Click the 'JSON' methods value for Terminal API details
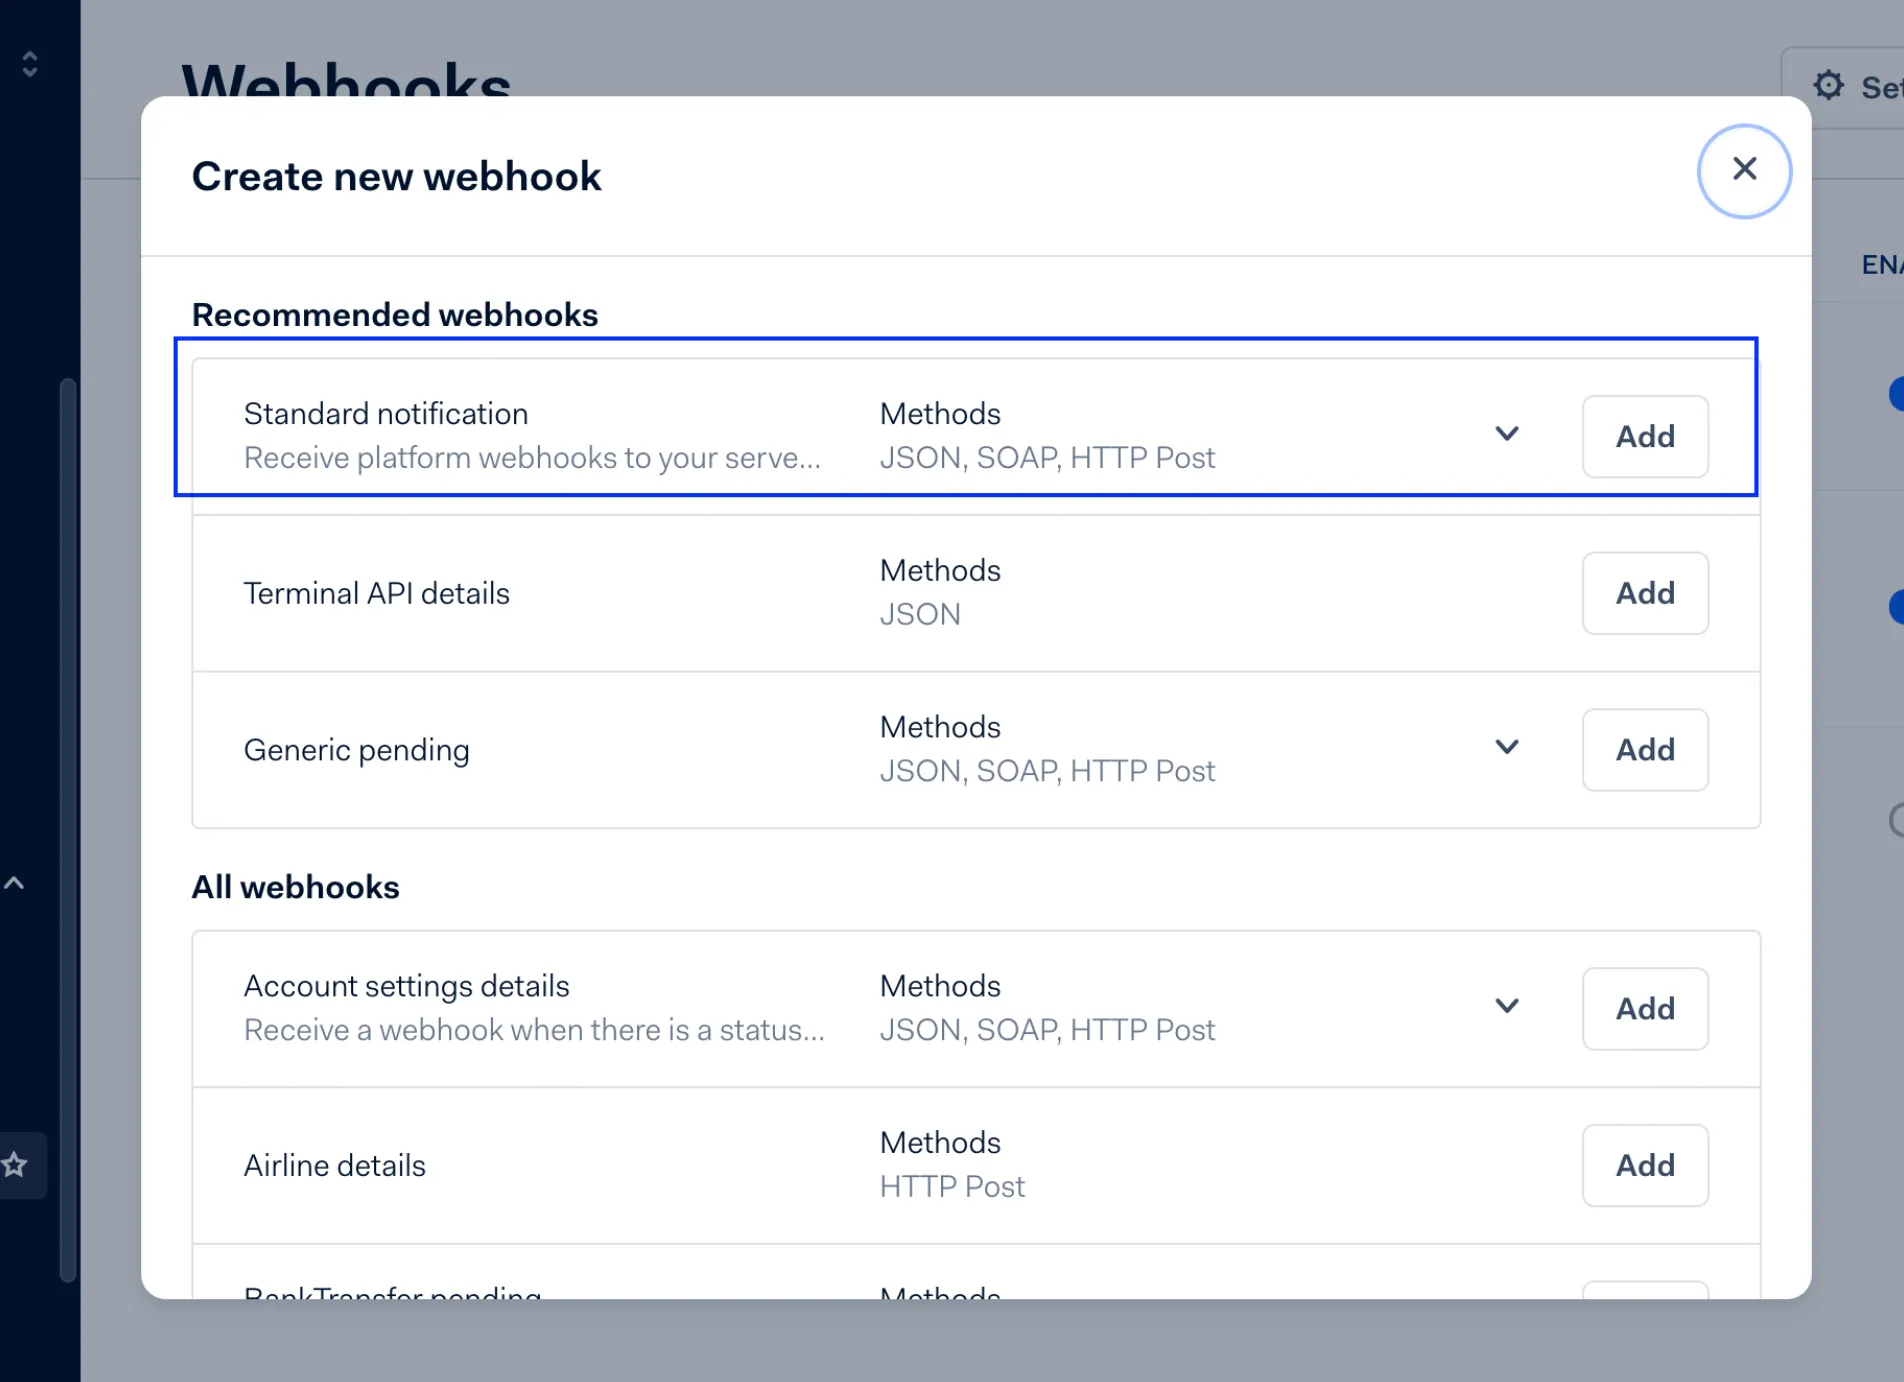 (x=920, y=614)
